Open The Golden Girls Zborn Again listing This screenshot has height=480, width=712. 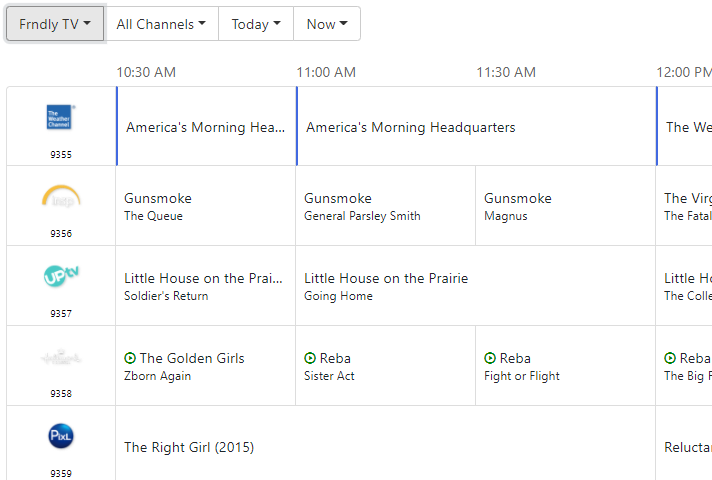(205, 366)
